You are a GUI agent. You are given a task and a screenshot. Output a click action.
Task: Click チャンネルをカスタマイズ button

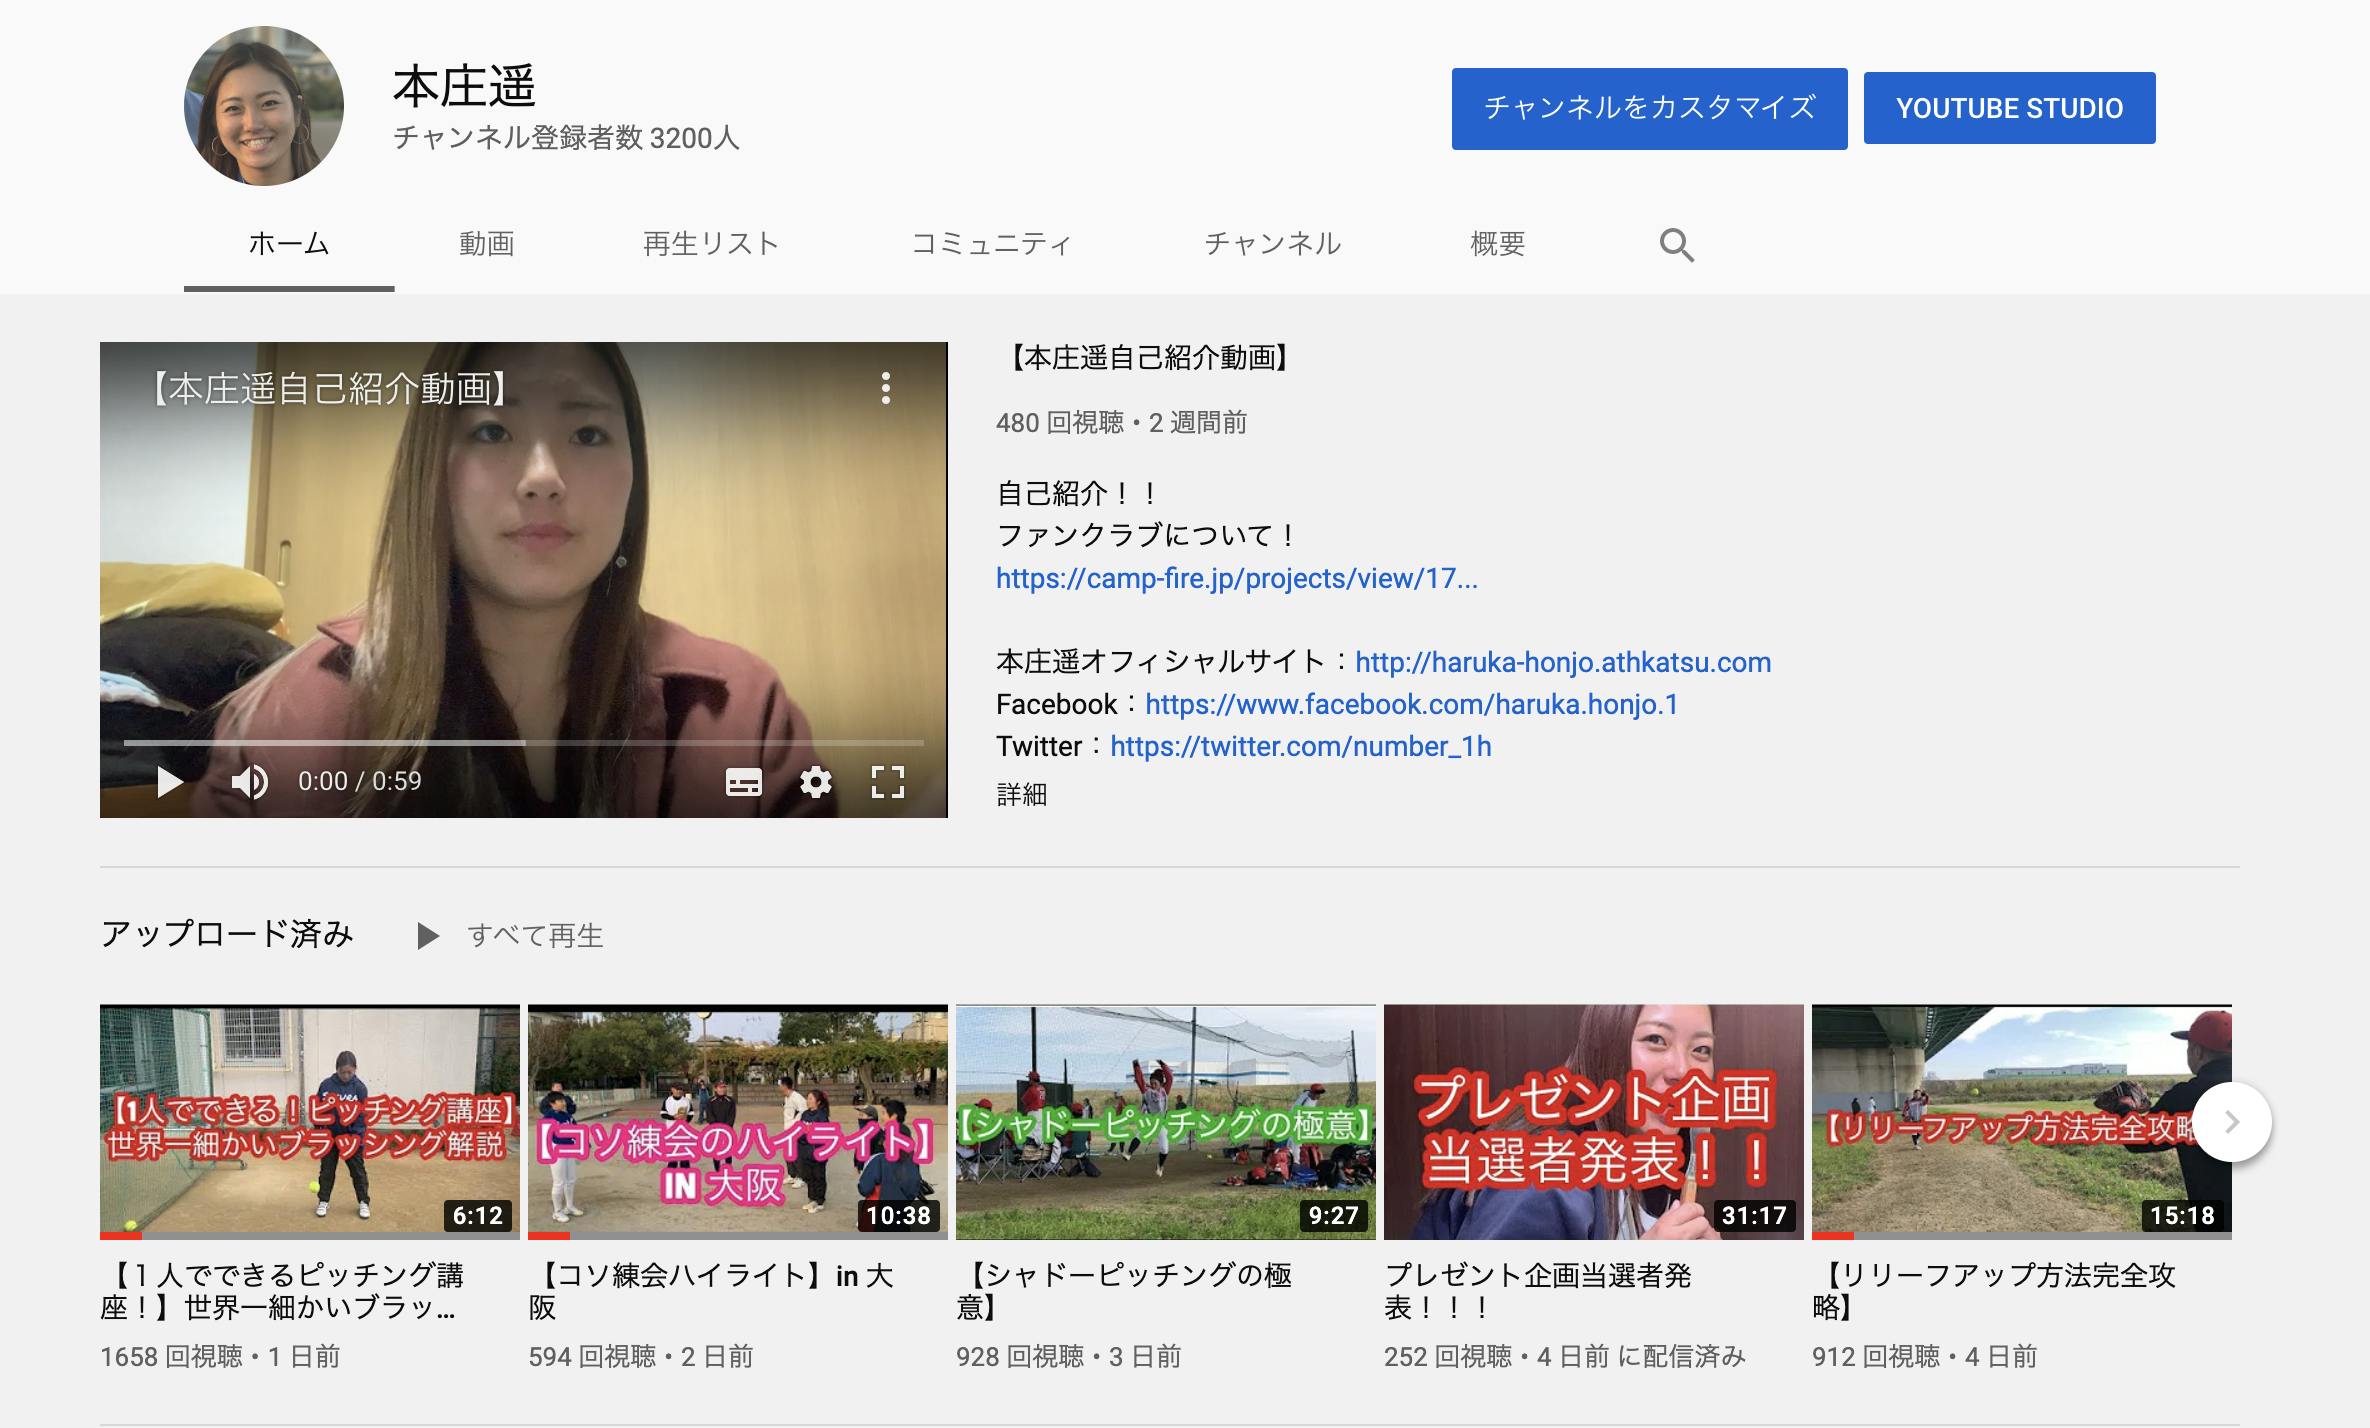[x=1649, y=108]
